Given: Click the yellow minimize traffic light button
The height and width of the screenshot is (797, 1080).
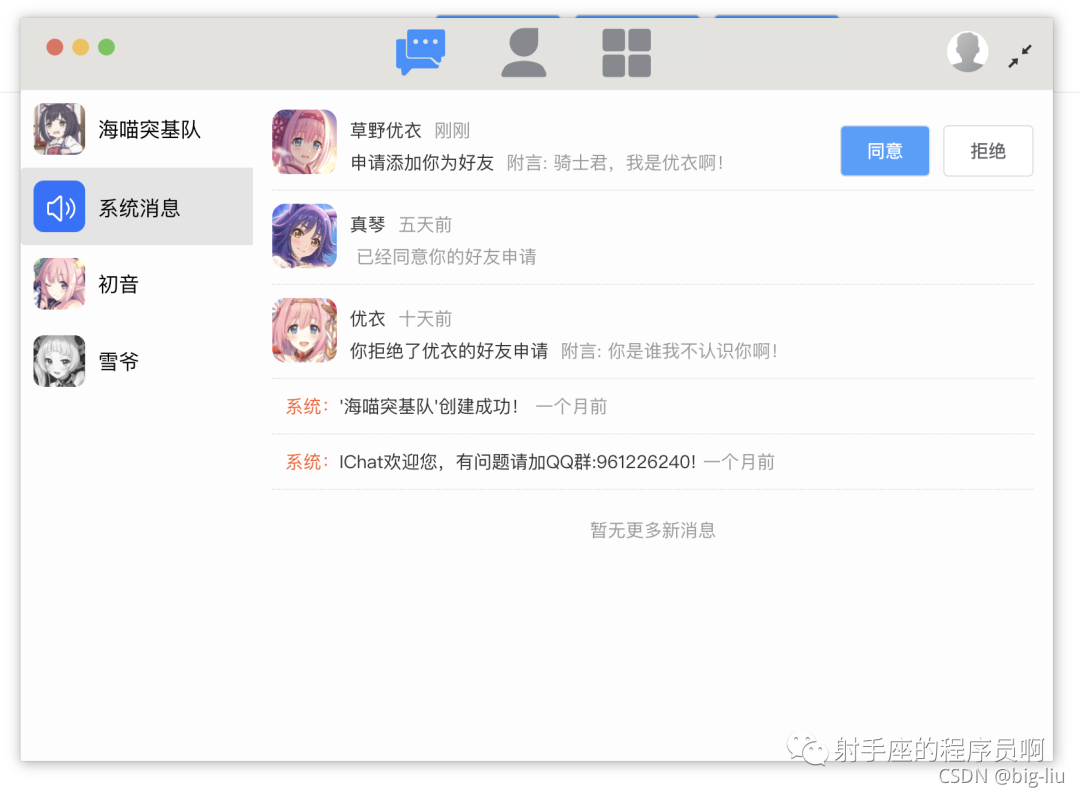Looking at the screenshot, I should [x=80, y=46].
